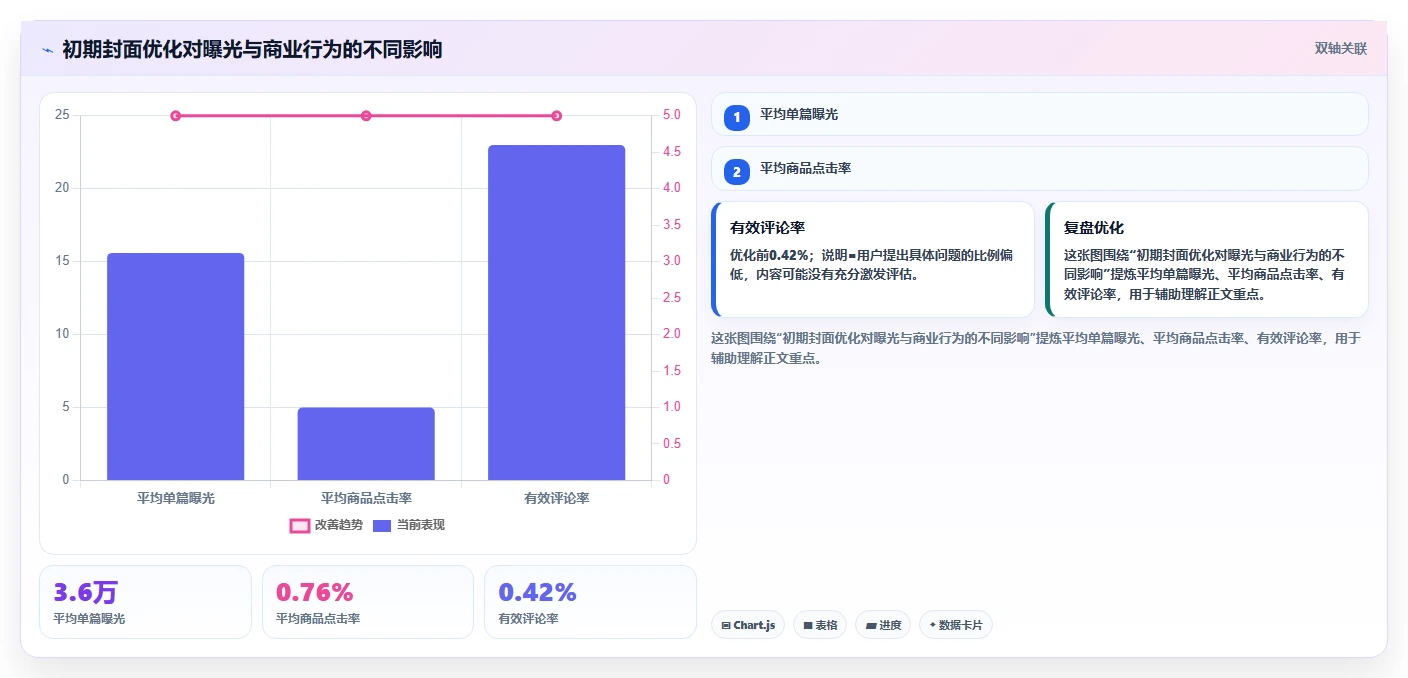
Task: Click the lightning icon beside the chart title
Action: tap(47, 50)
